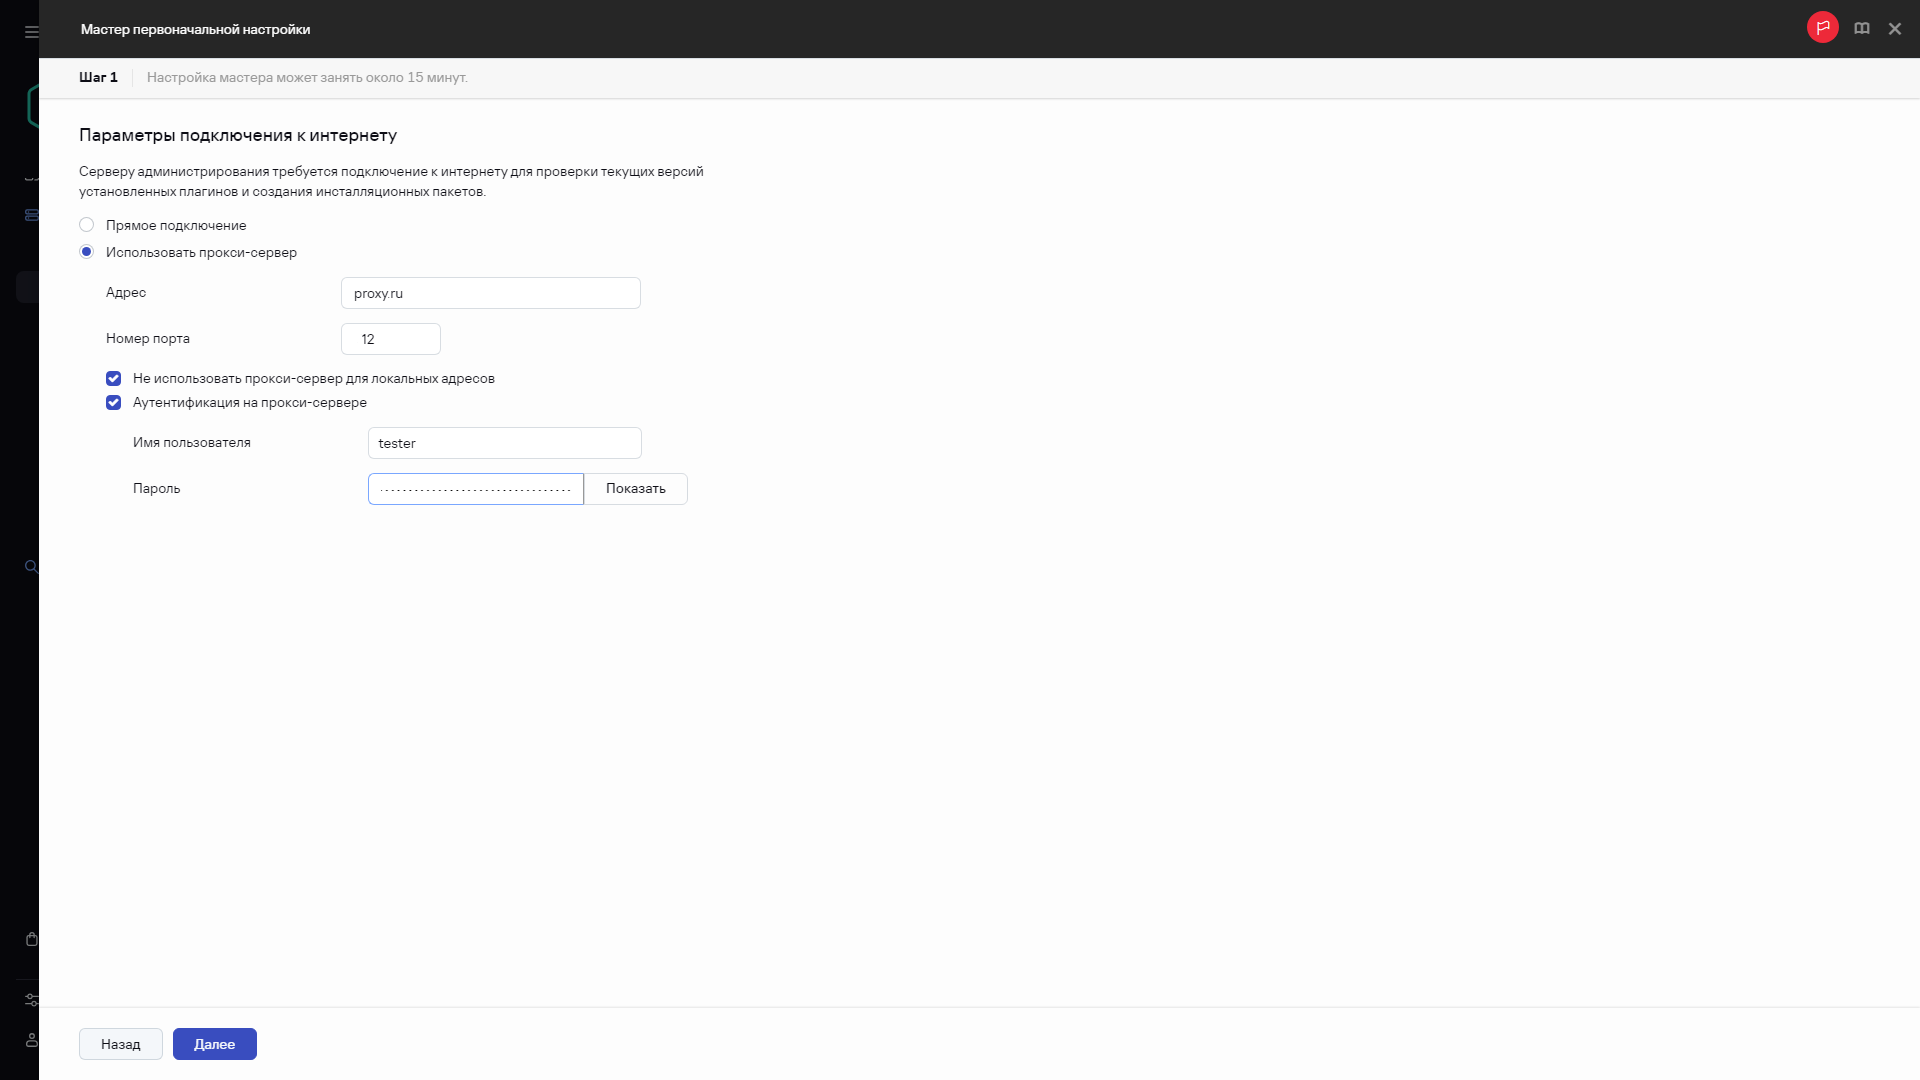The image size is (1920, 1080).
Task: Open the marketplace bag icon in sidebar
Action: [31, 939]
